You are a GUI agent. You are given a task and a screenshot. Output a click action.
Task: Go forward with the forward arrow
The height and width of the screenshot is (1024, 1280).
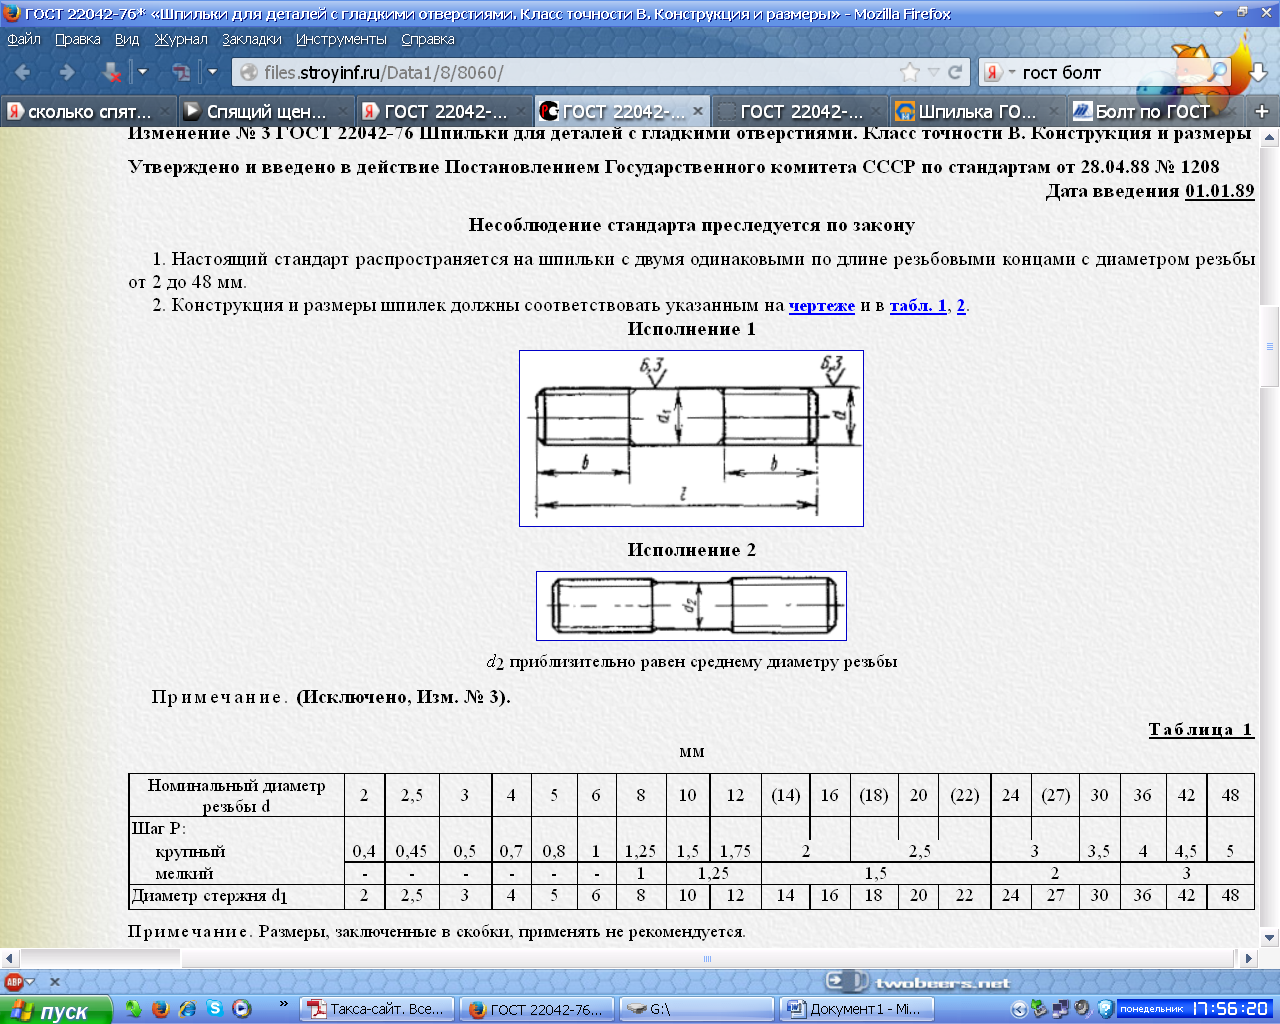point(66,72)
